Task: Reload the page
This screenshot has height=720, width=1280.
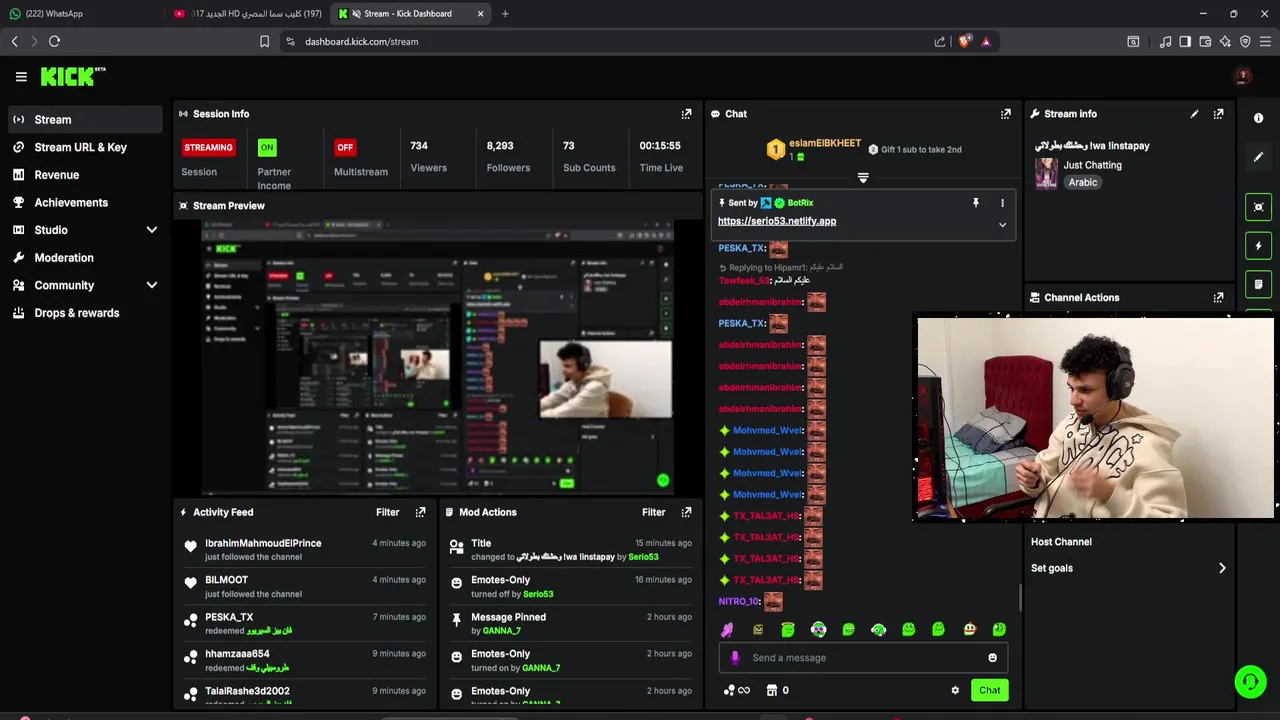Action: pos(54,41)
